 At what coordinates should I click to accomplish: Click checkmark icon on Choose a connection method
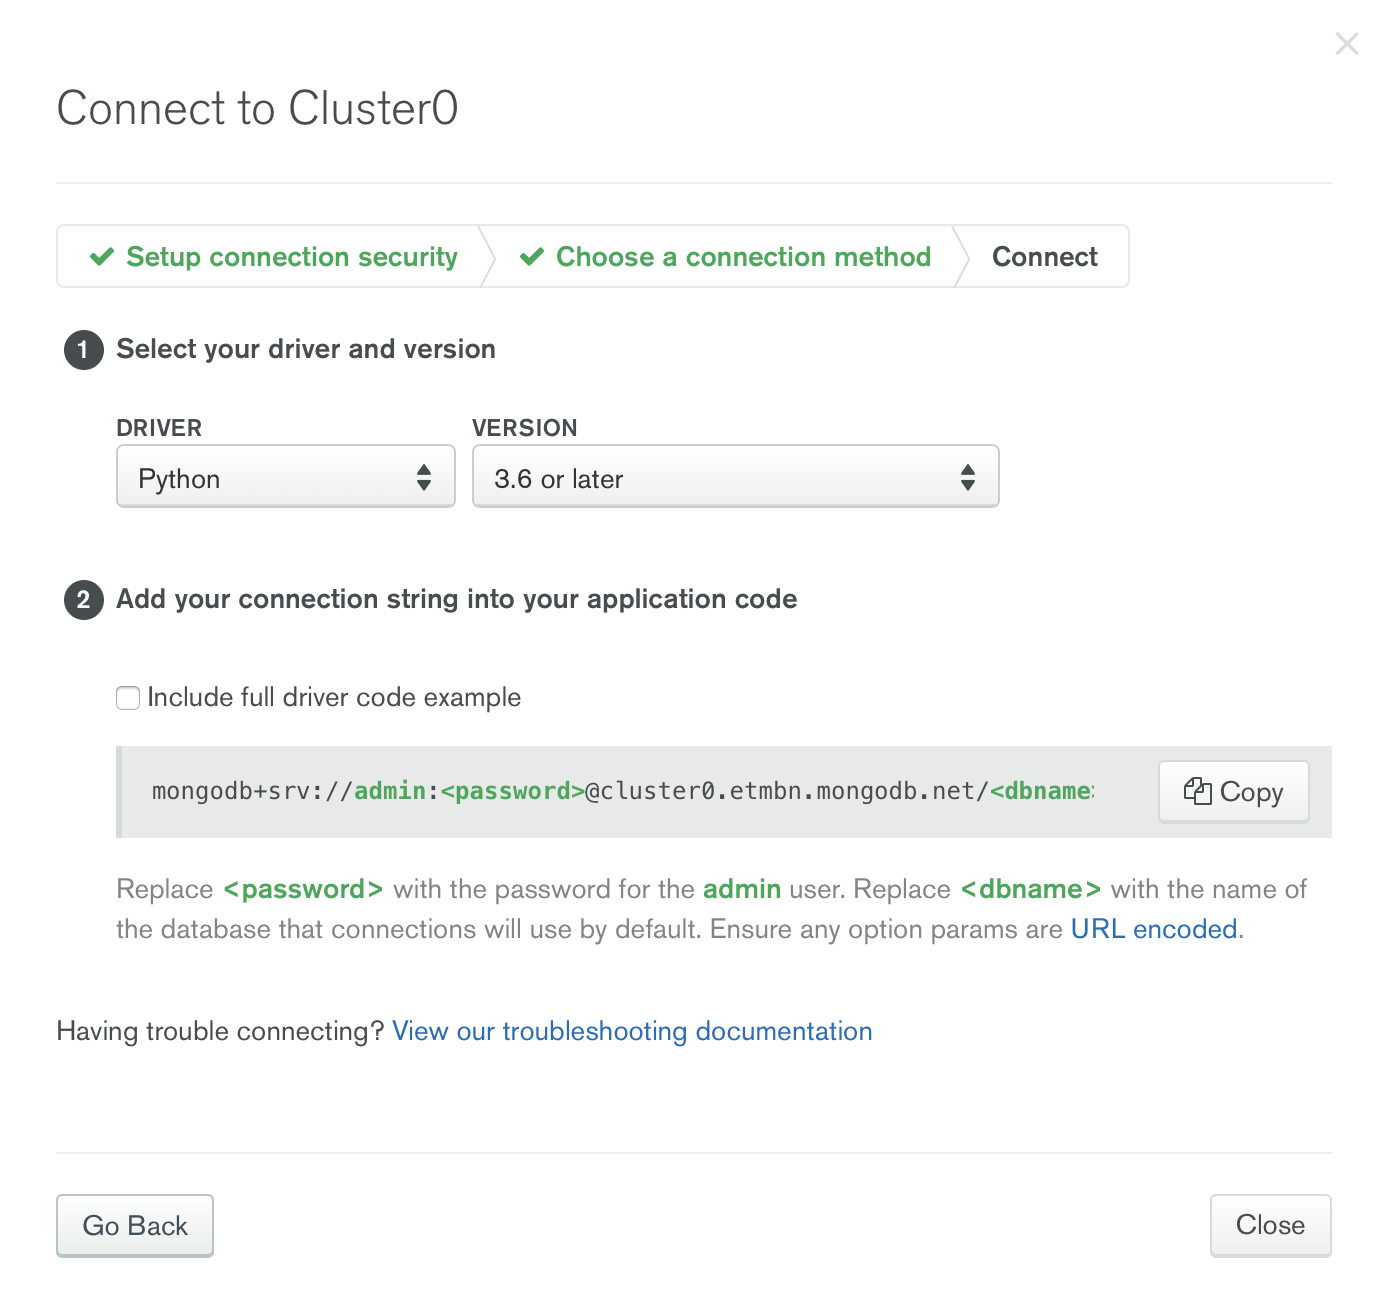(x=532, y=257)
